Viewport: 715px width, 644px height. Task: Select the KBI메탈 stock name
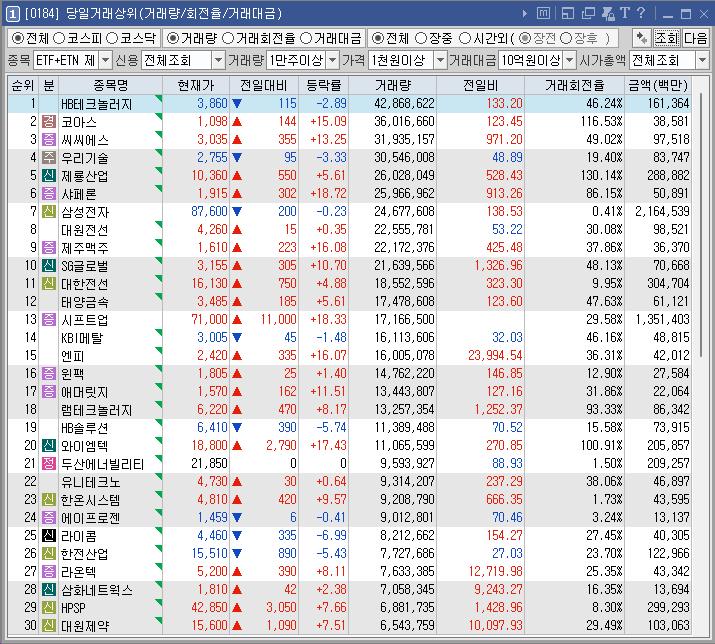(x=83, y=338)
